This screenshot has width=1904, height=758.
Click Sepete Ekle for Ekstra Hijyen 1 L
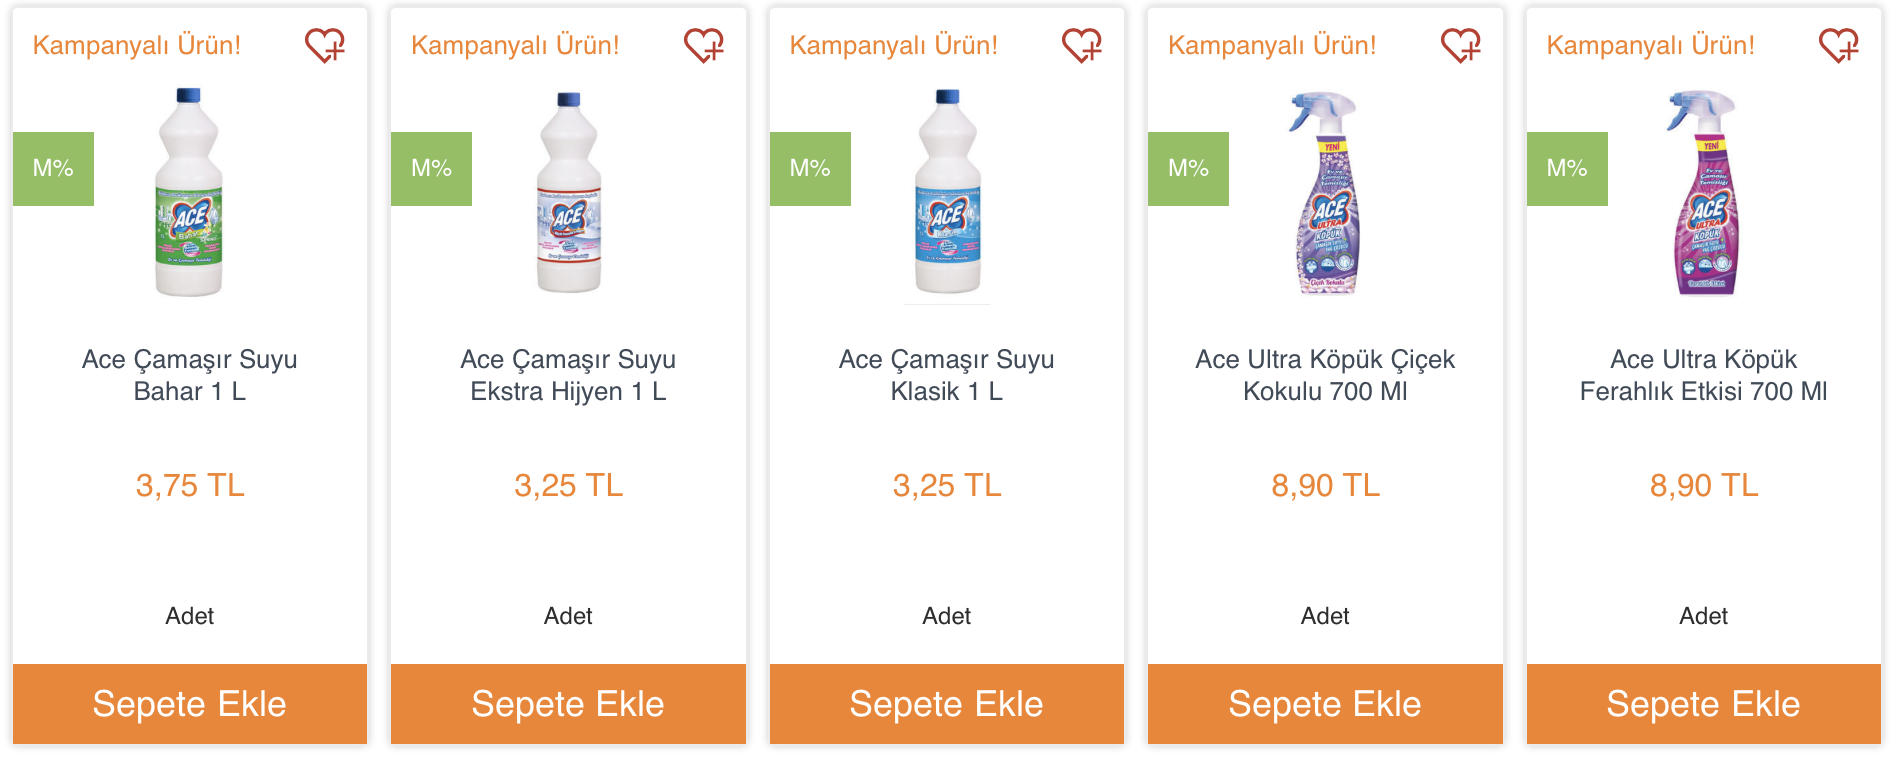pos(568,704)
